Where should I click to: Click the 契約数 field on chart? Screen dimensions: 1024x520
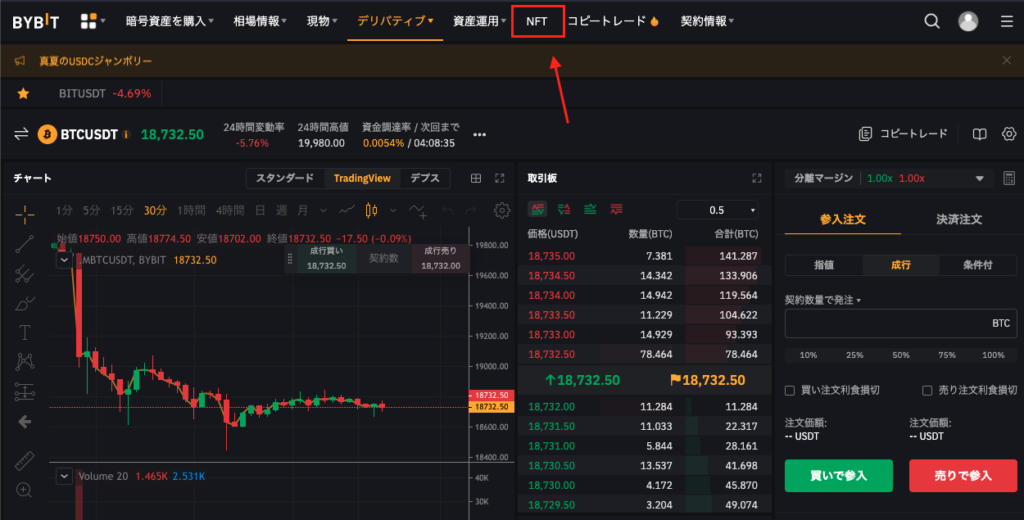384,259
